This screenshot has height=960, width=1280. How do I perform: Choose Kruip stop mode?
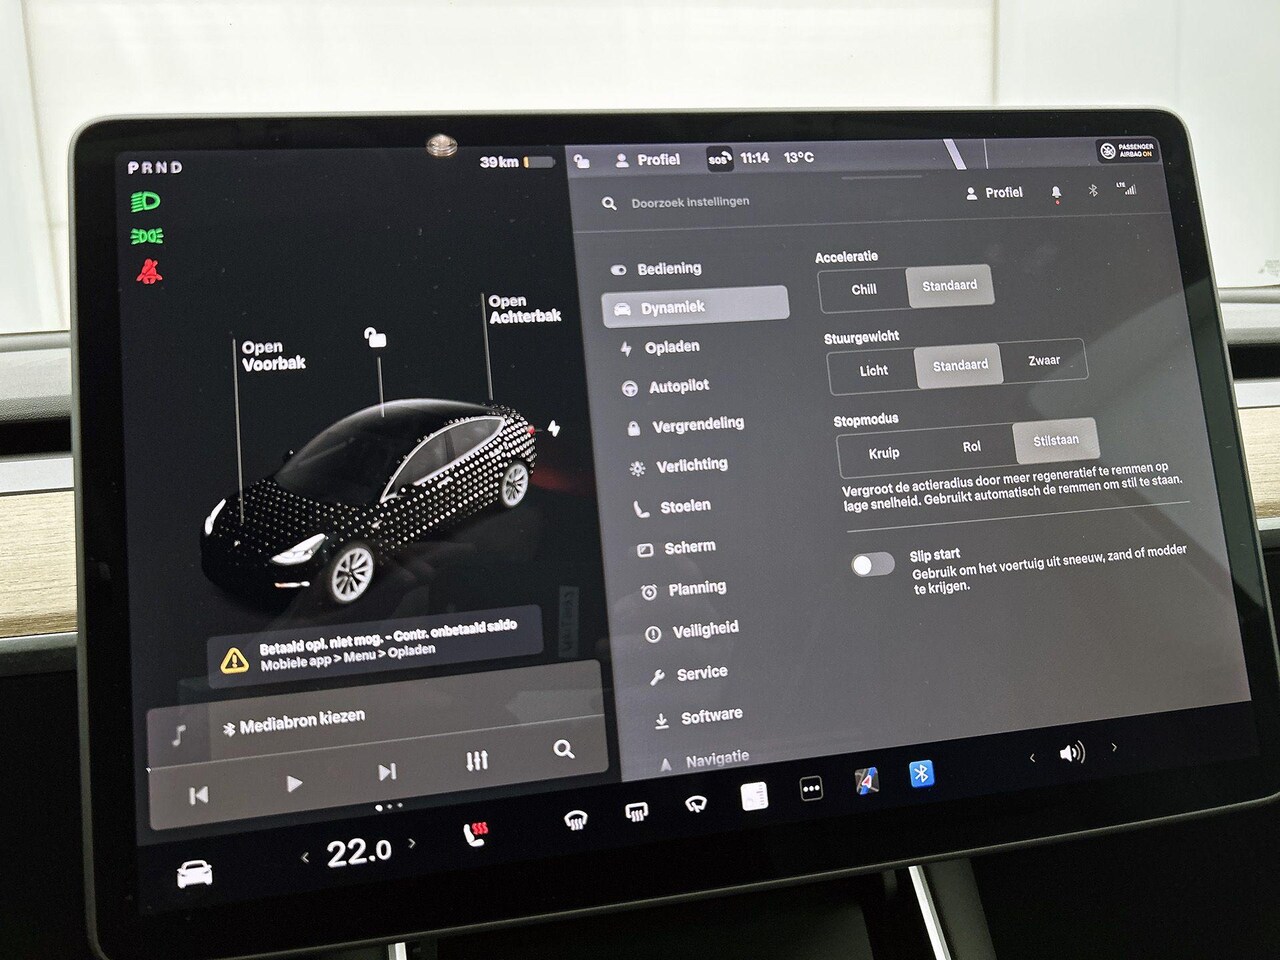[883, 453]
